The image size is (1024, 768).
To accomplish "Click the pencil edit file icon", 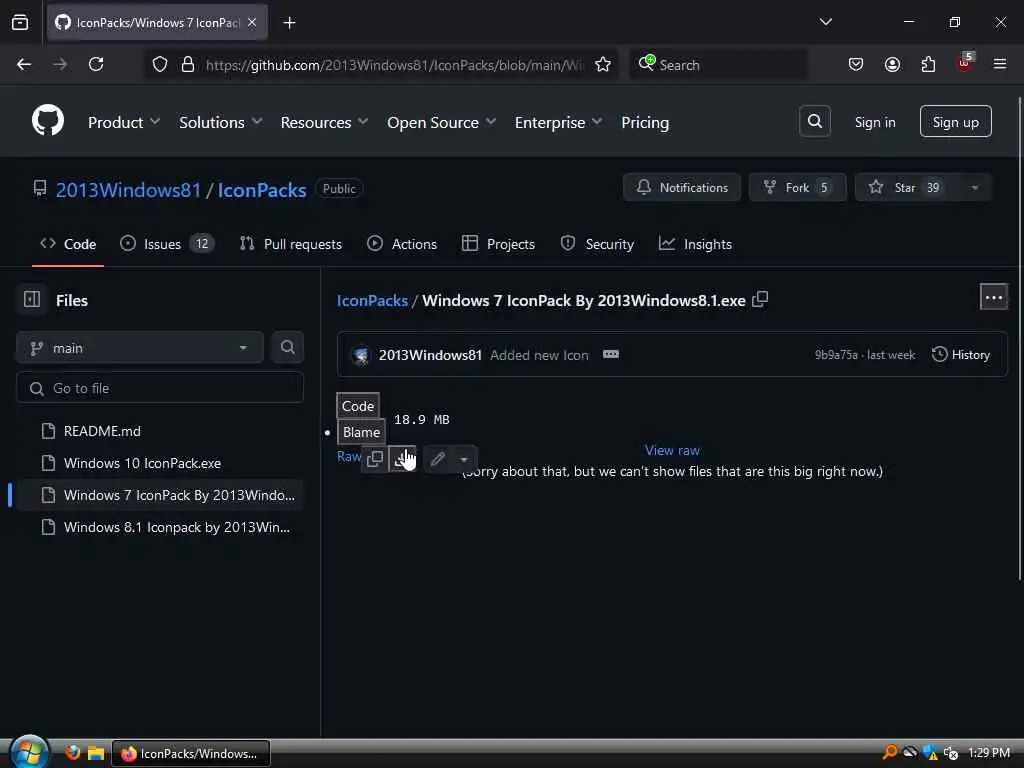I will tap(438, 459).
